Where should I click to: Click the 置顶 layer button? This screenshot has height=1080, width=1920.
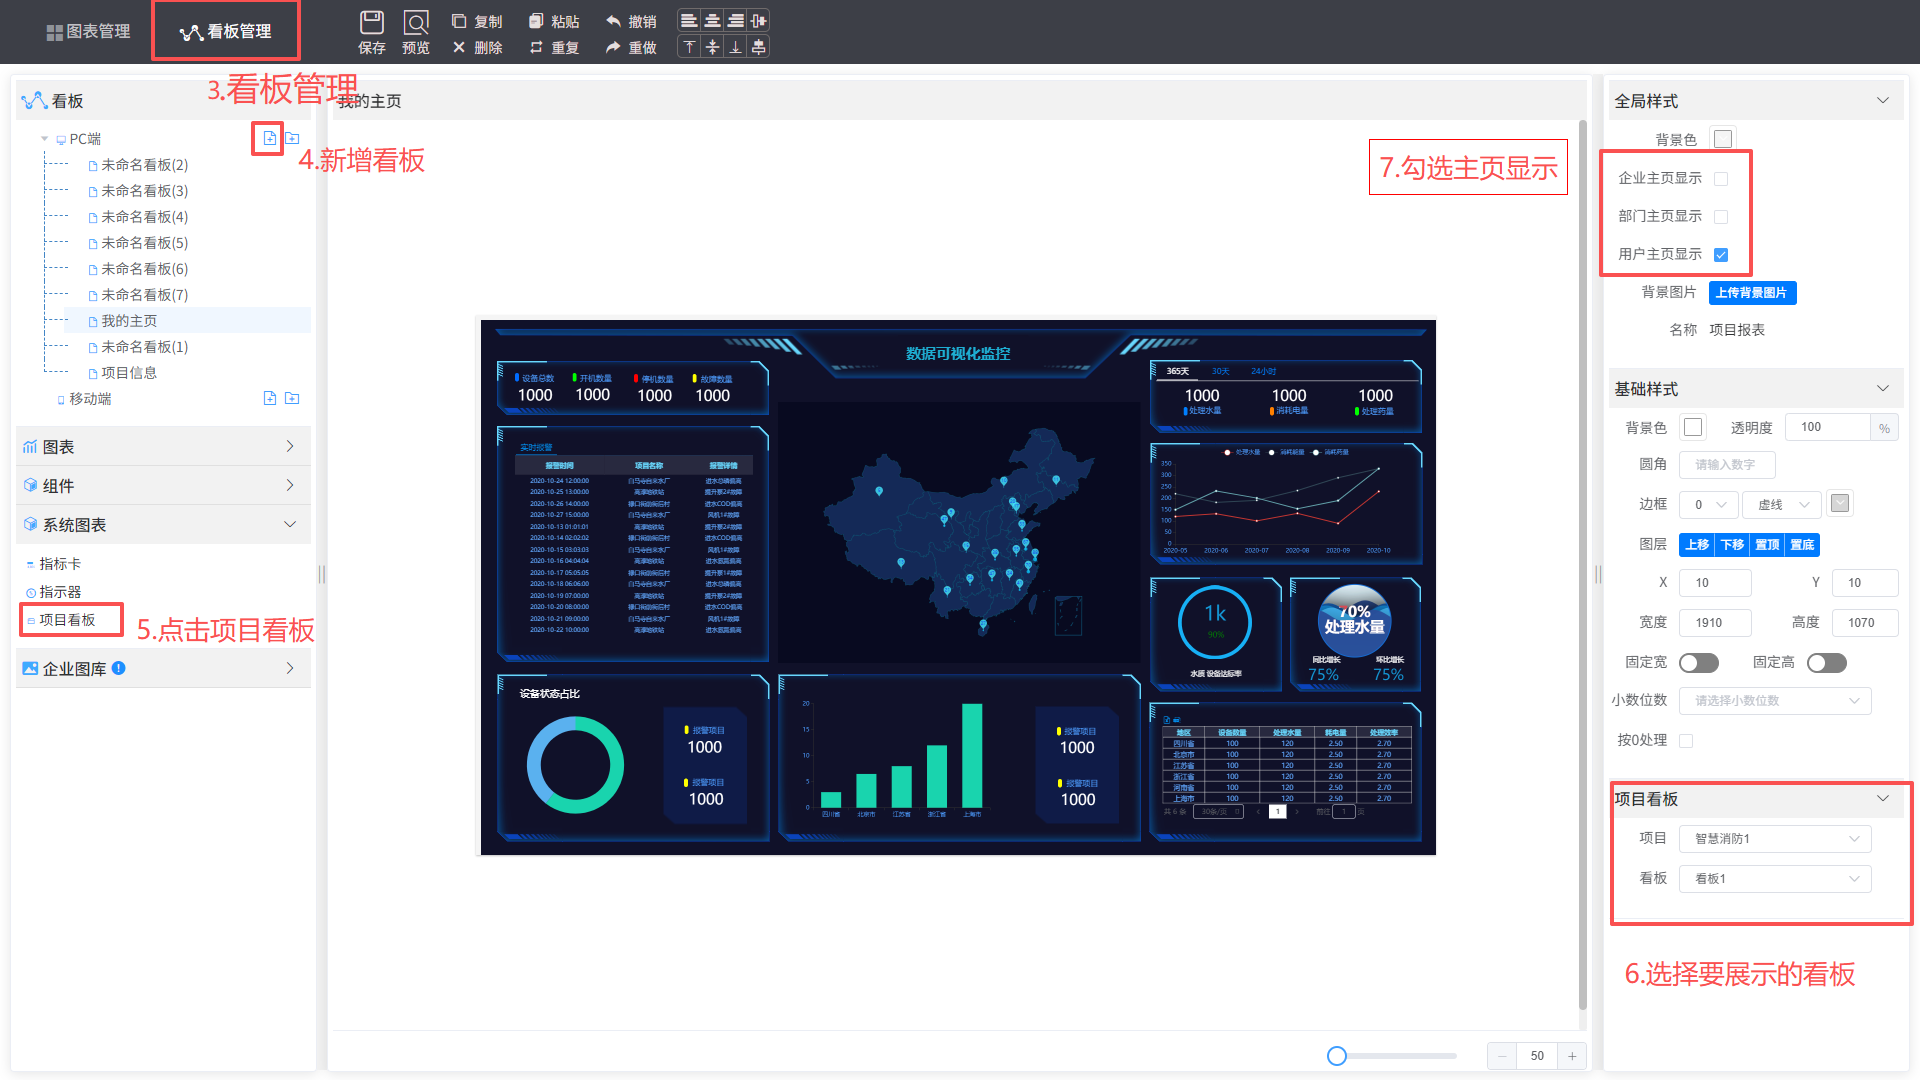tap(1767, 545)
